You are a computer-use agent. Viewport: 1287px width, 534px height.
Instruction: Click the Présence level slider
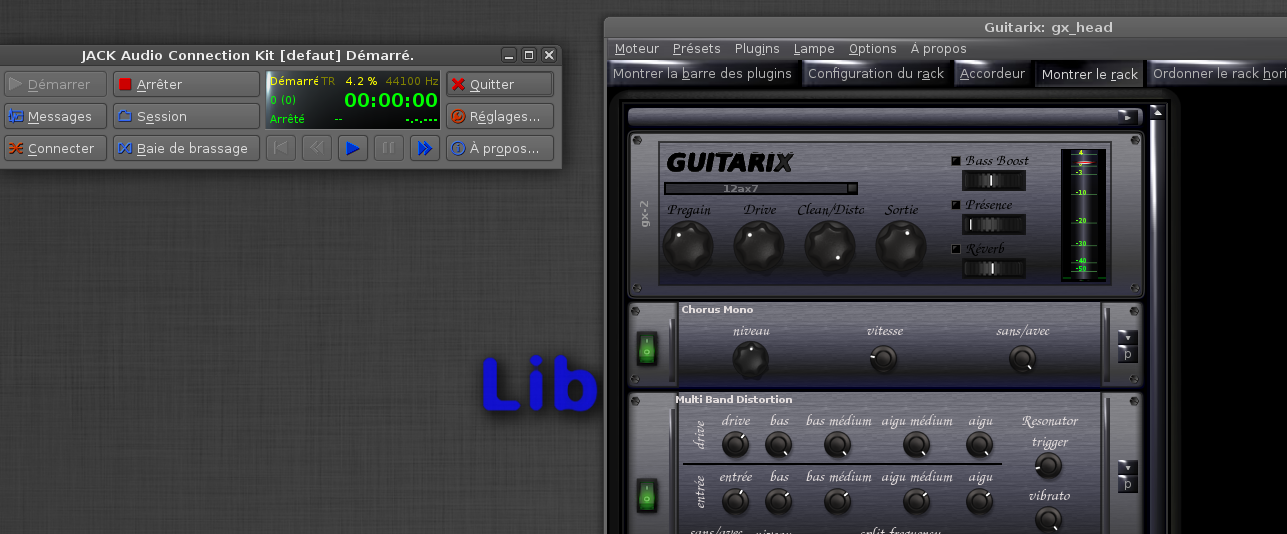(994, 225)
